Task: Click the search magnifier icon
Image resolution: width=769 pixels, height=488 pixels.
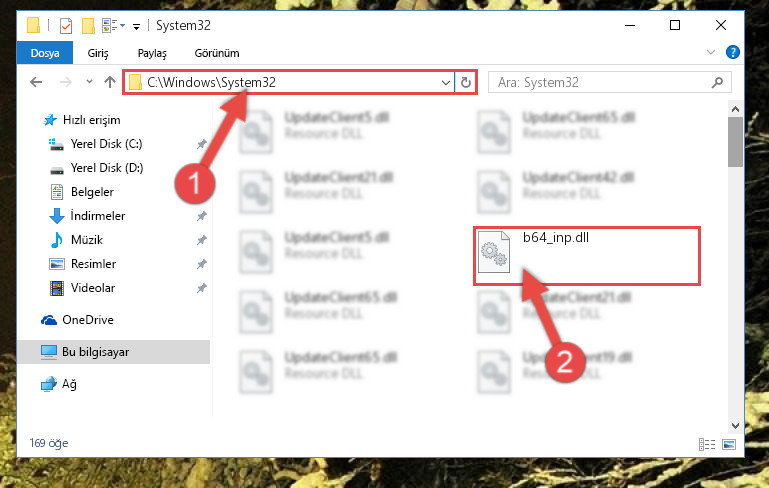Action: [717, 82]
